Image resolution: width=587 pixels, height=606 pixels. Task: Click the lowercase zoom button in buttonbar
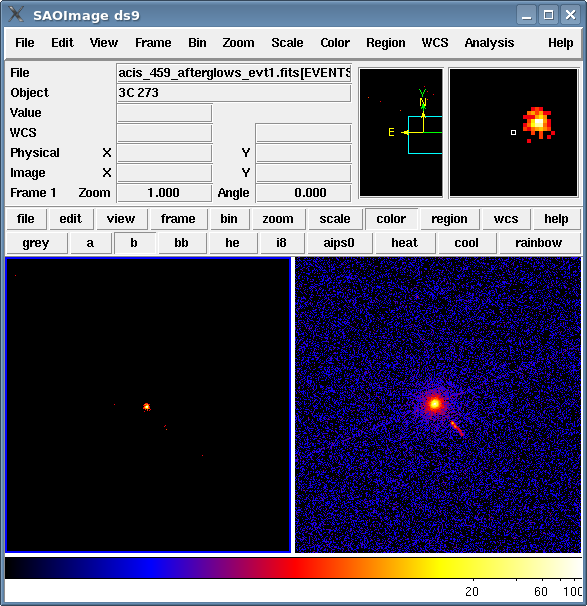(278, 219)
